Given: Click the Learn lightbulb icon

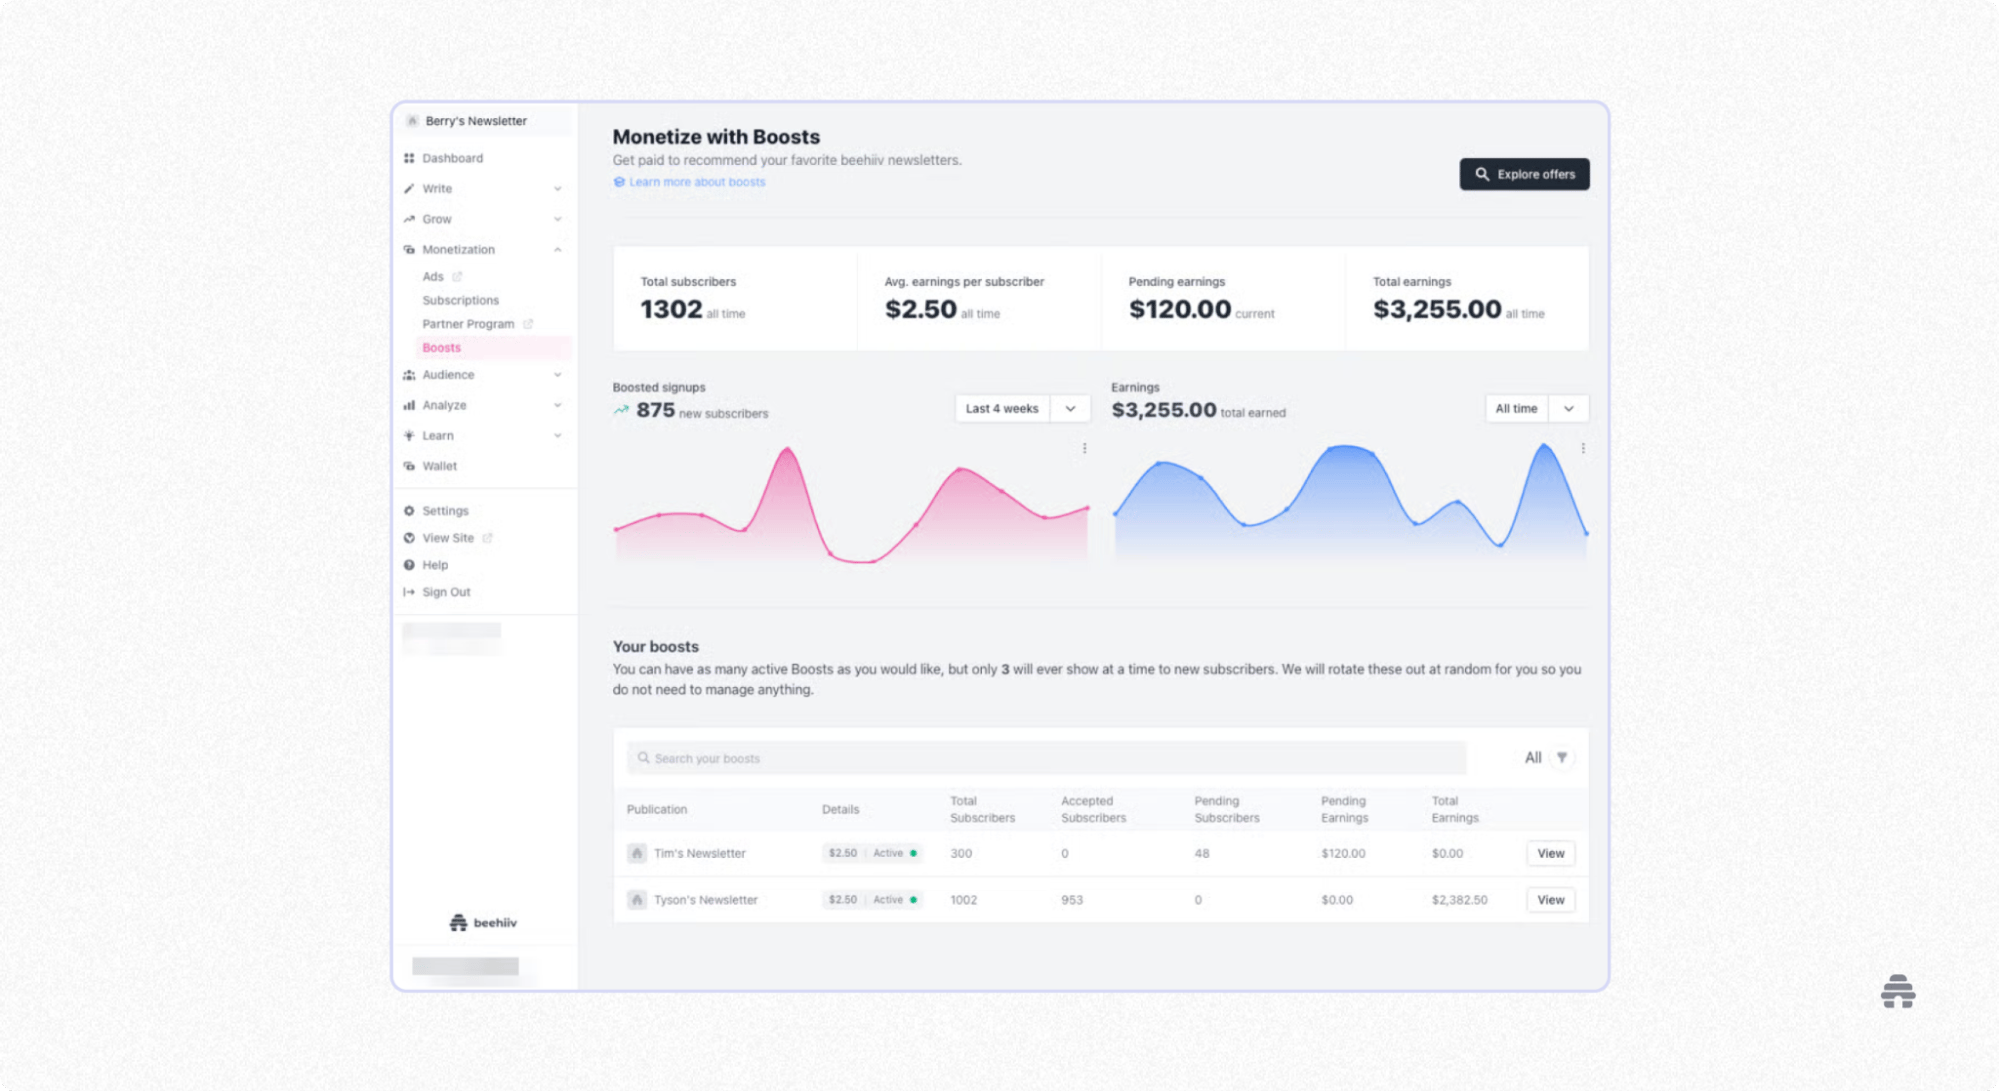Looking at the screenshot, I should point(409,435).
